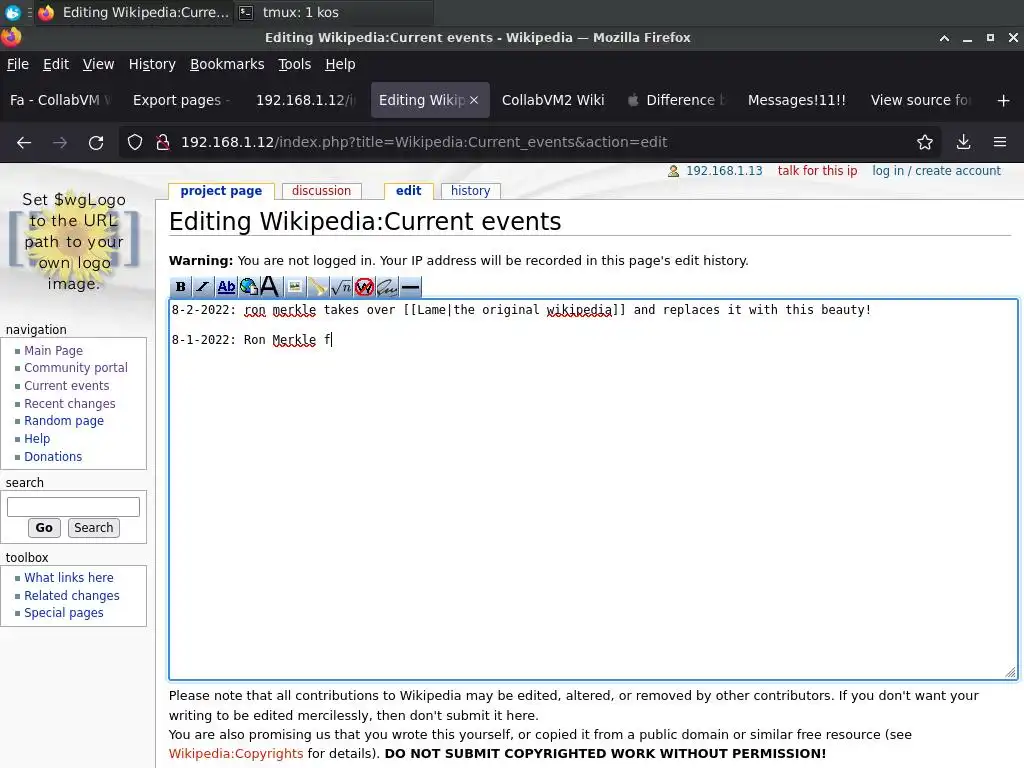Open the Related changes link

click(72, 596)
